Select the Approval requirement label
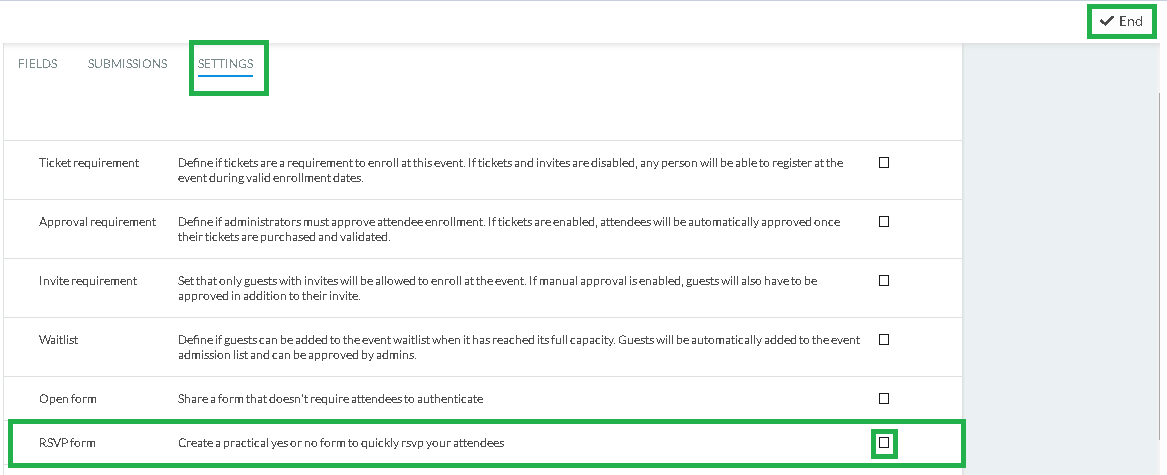1167x475 pixels. [97, 222]
